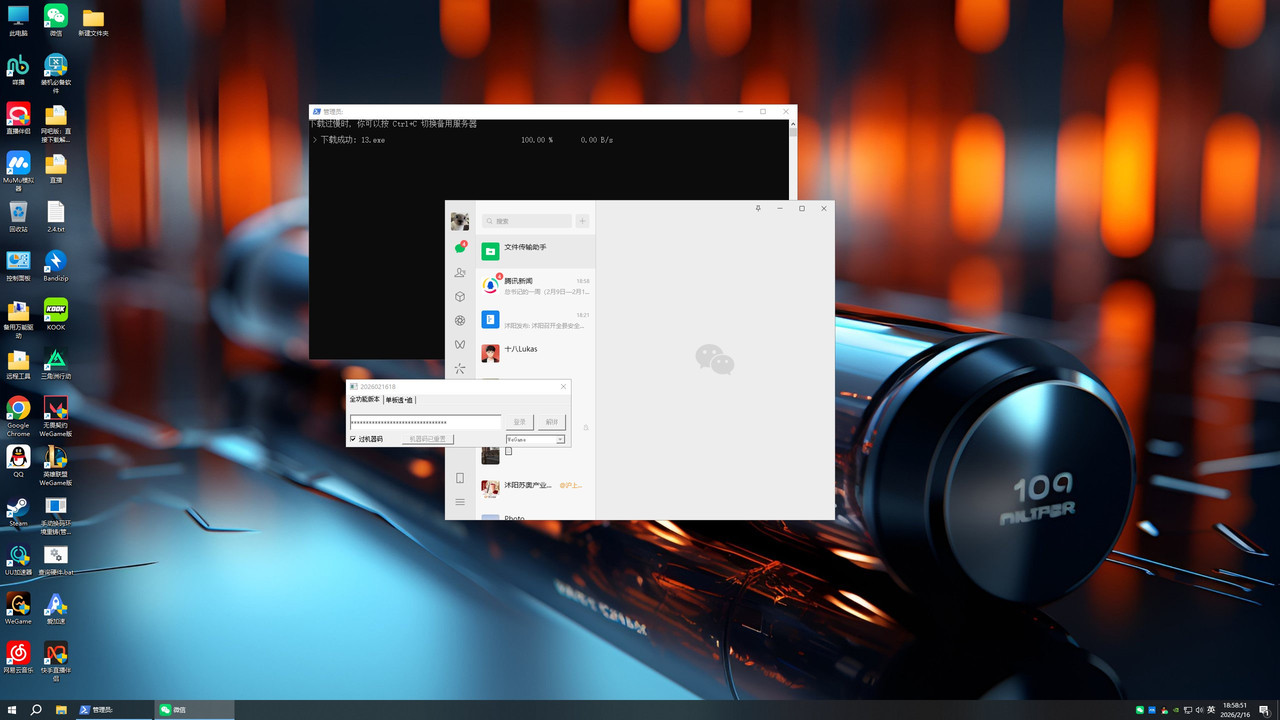
Task: Click the 解绑 button in the small dialog
Action: [x=551, y=422]
